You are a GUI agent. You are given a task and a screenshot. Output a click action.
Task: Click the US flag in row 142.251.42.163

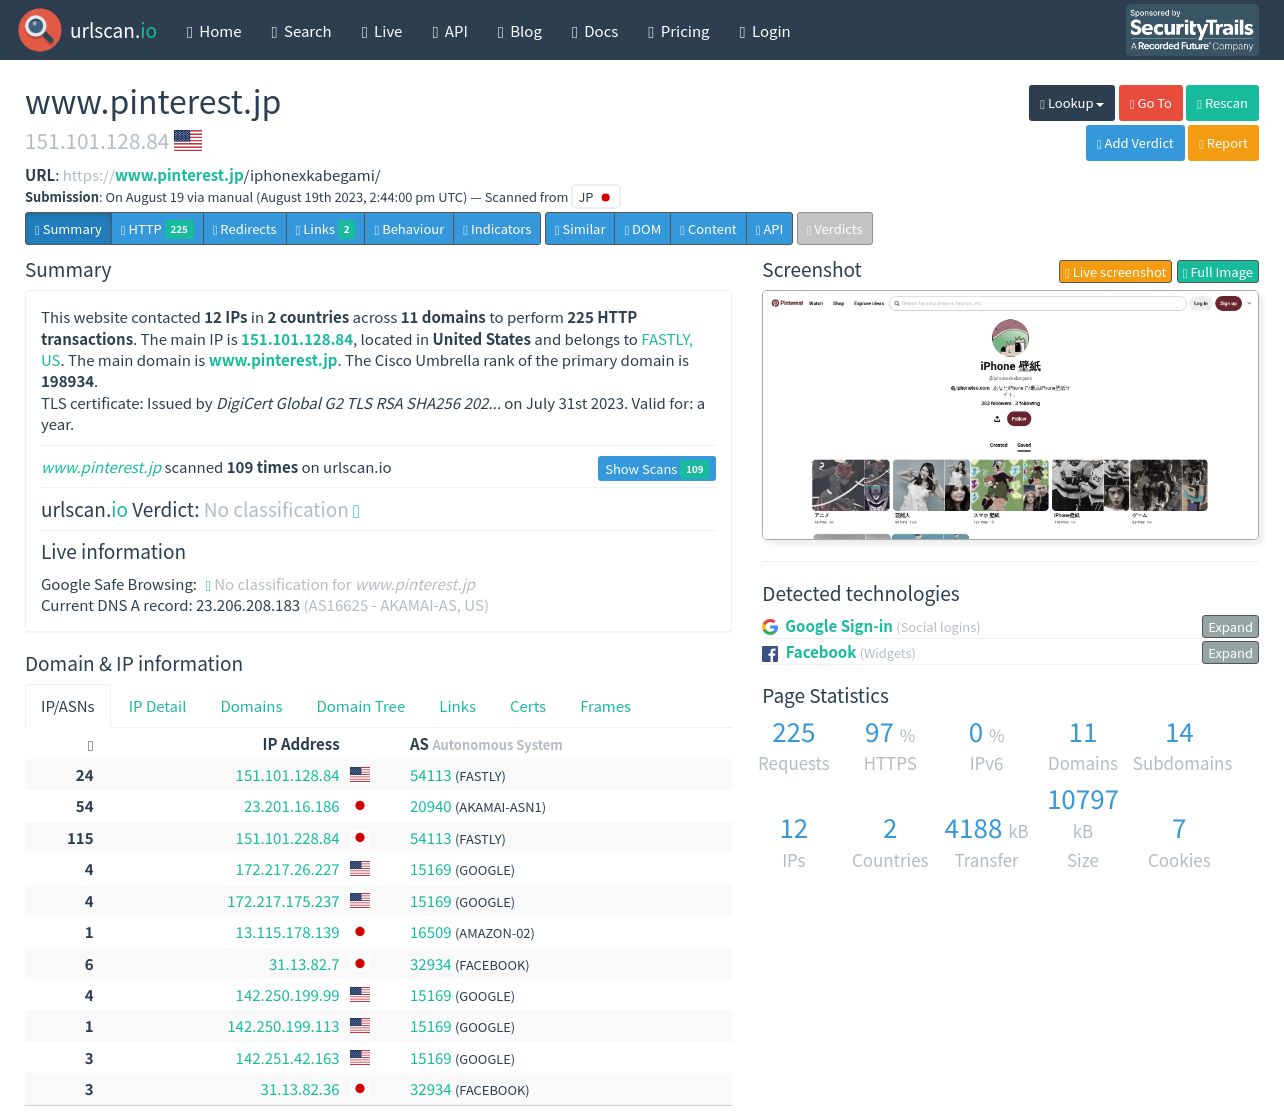click(360, 1057)
